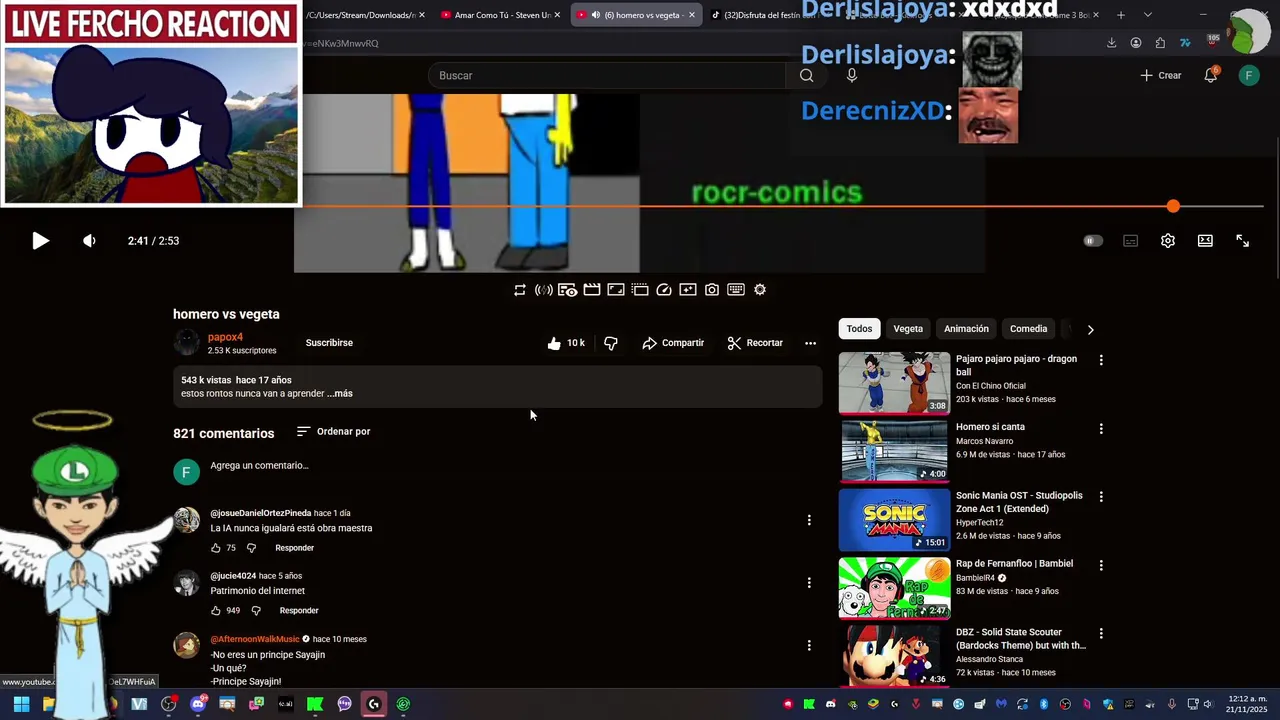Like the video with thumbs up
Viewport: 1280px width, 720px height.
coord(565,343)
